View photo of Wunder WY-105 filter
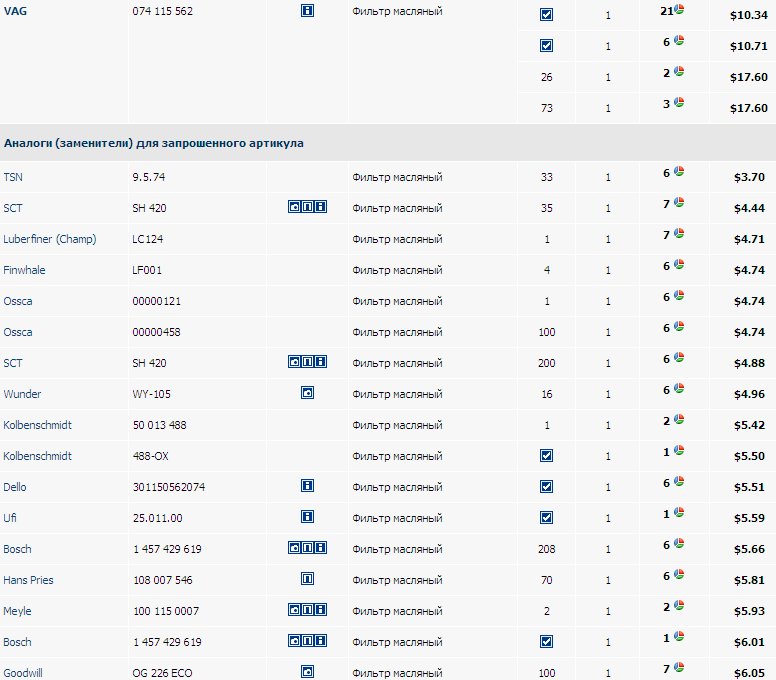The width and height of the screenshot is (776, 680). pyautogui.click(x=307, y=393)
